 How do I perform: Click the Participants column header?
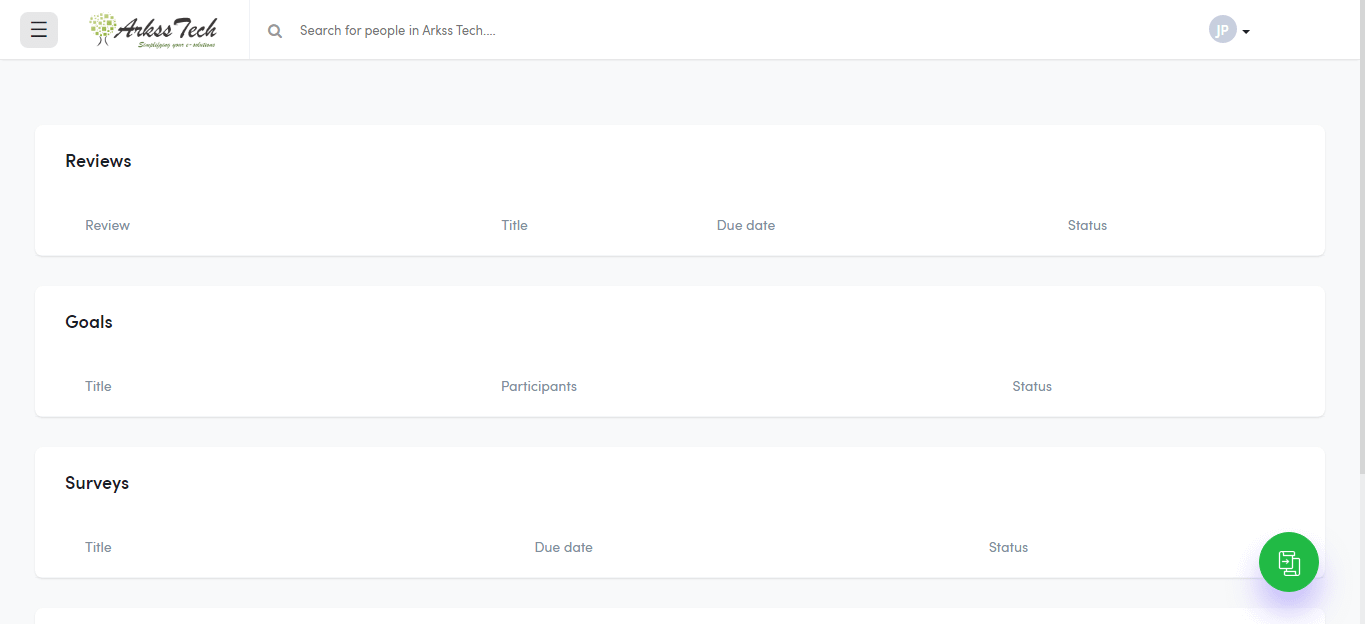click(539, 386)
